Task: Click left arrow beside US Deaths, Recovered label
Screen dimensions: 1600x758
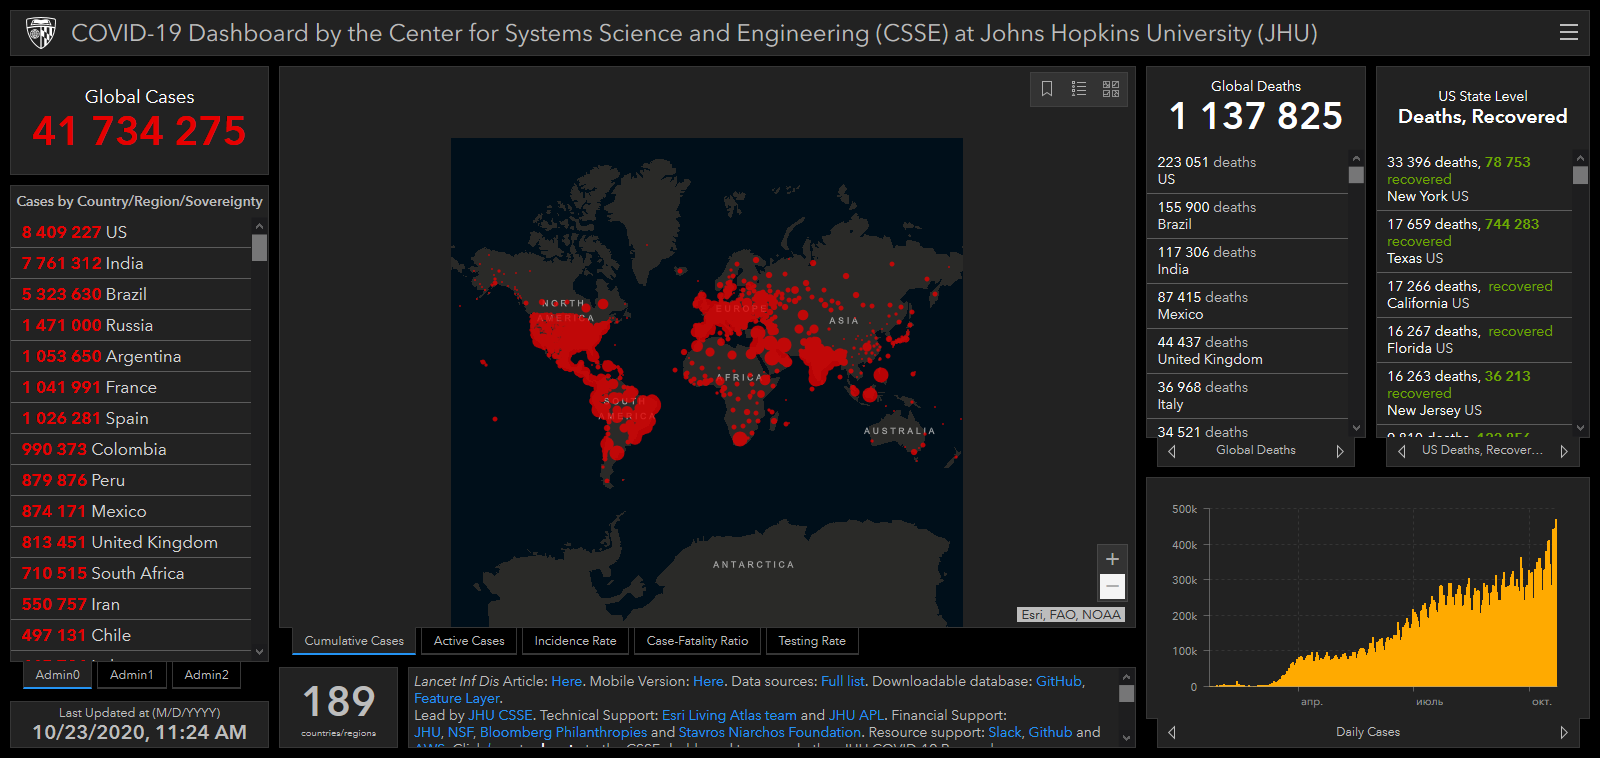Action: point(1402,451)
